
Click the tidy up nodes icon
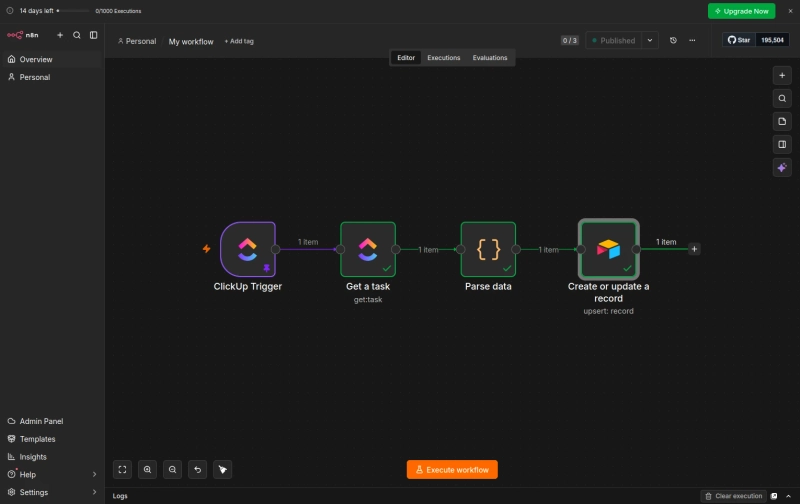222,469
